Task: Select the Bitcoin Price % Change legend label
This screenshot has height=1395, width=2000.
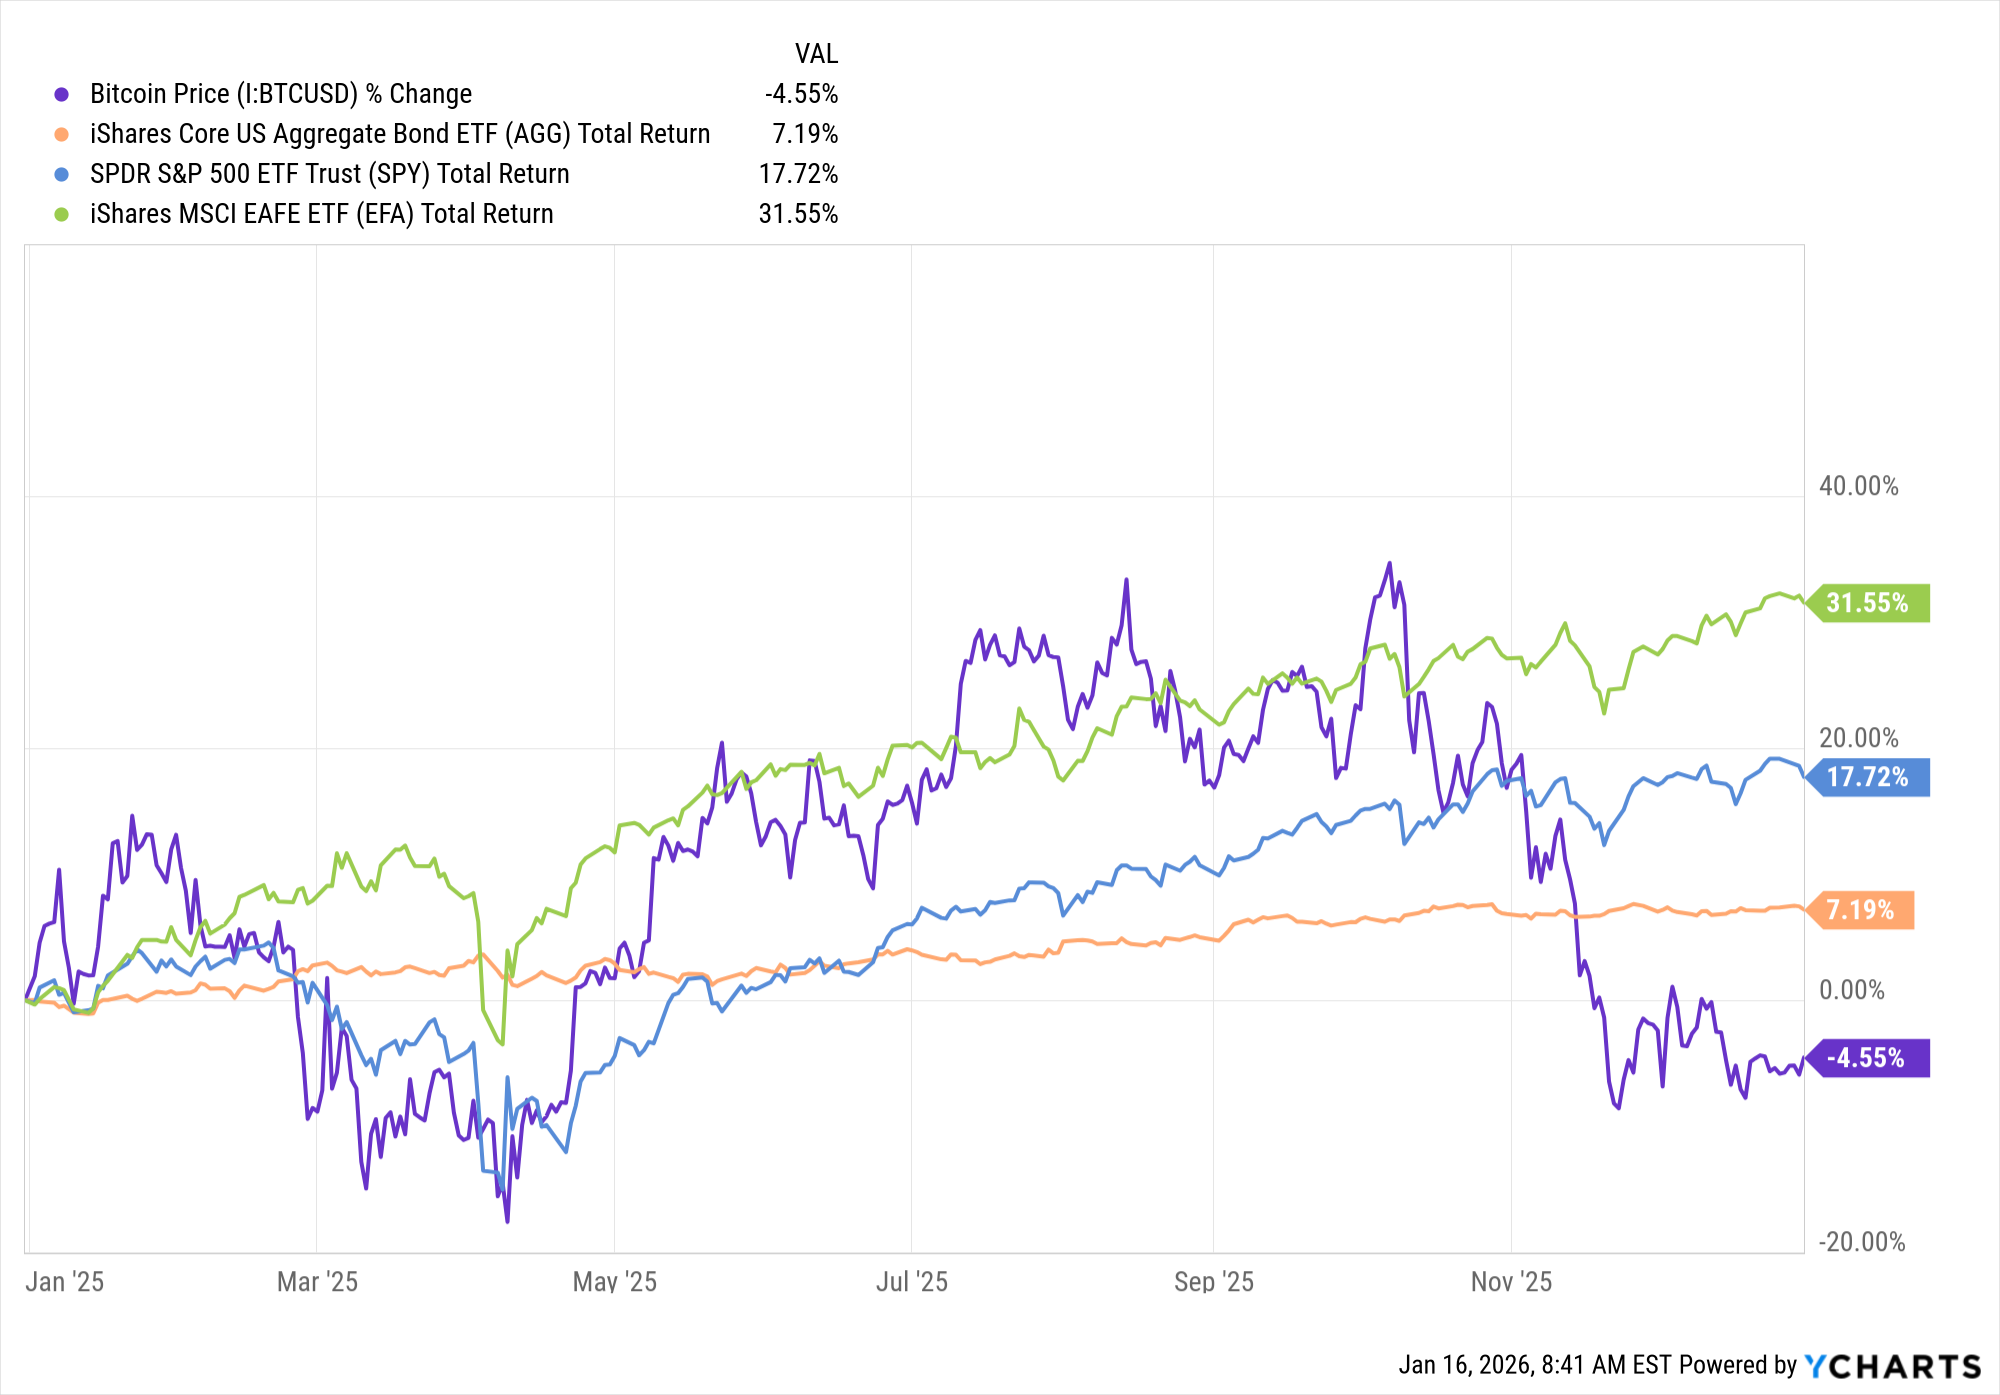Action: click(x=280, y=94)
